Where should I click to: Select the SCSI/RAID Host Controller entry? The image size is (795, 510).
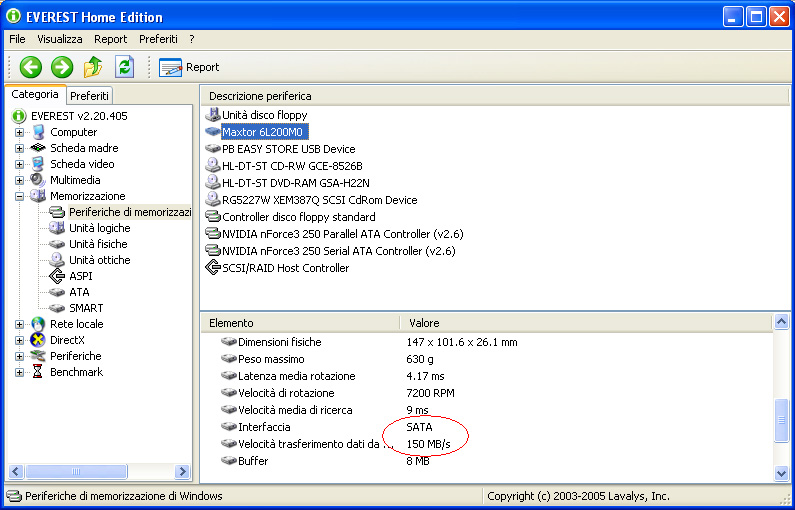285,268
